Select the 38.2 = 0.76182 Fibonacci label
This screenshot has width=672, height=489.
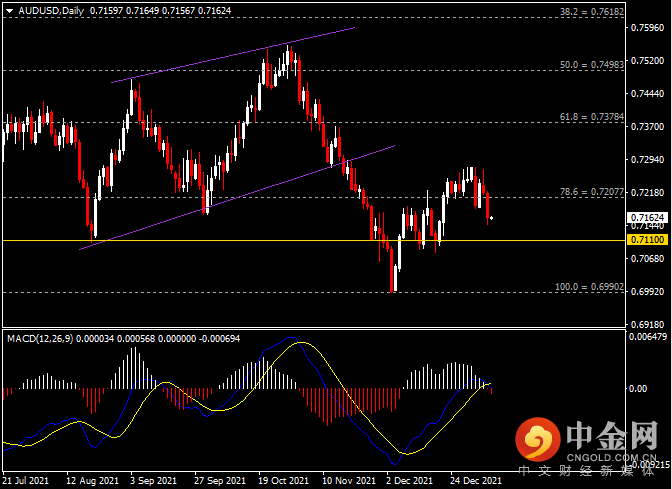[x=592, y=12]
